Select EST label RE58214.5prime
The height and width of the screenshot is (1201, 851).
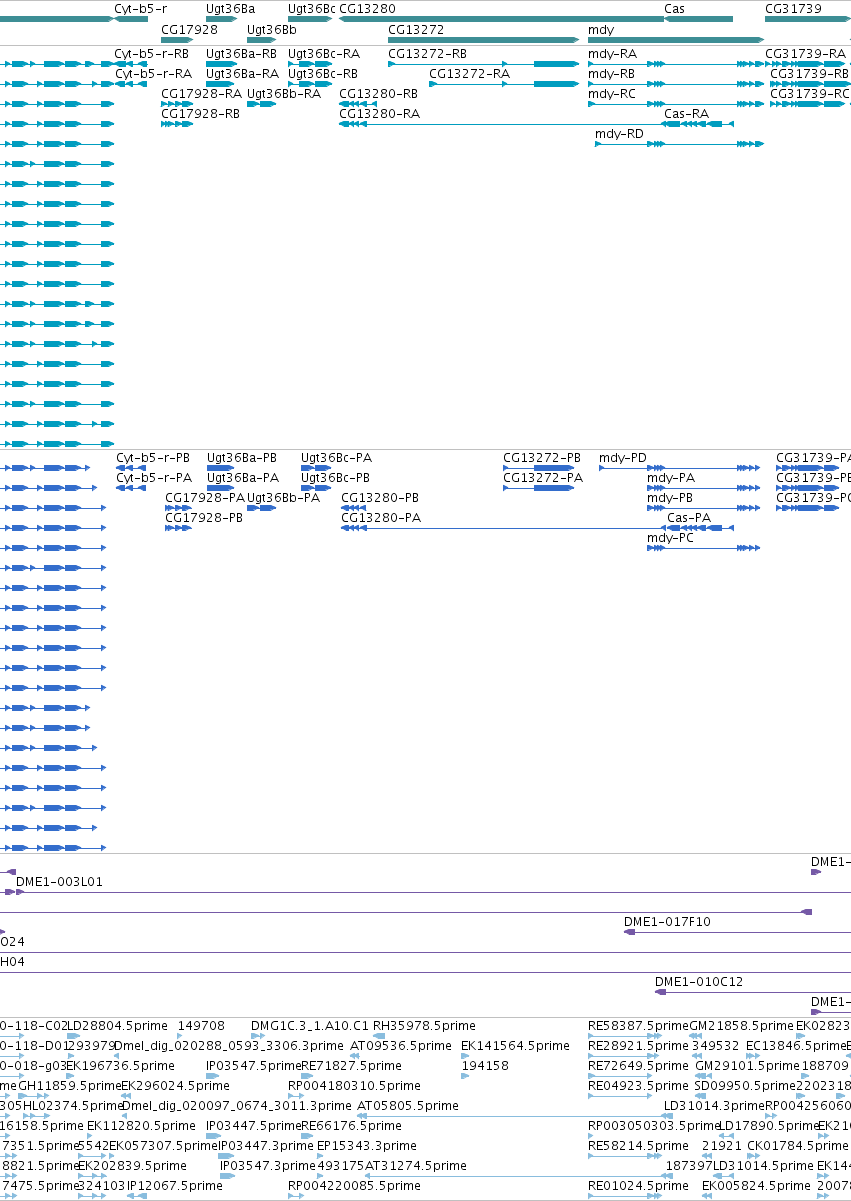pos(638,1145)
